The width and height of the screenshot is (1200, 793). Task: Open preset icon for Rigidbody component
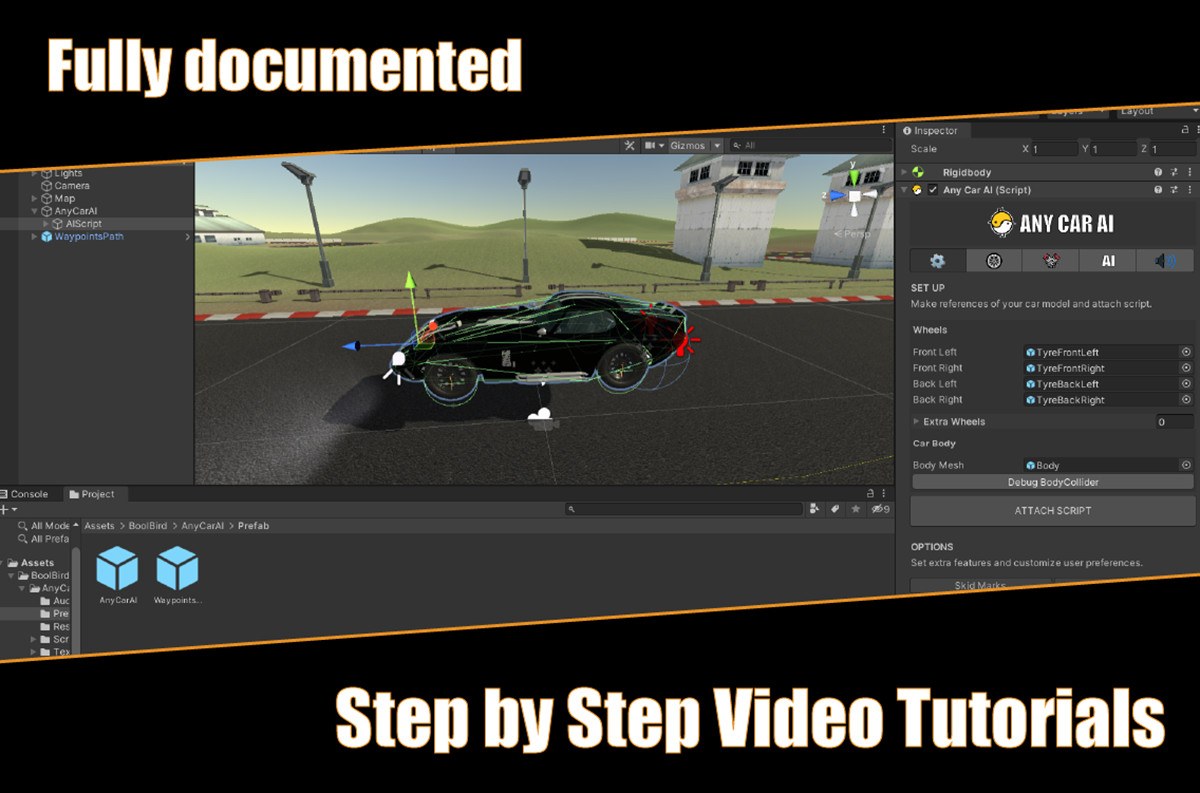pyautogui.click(x=1174, y=172)
